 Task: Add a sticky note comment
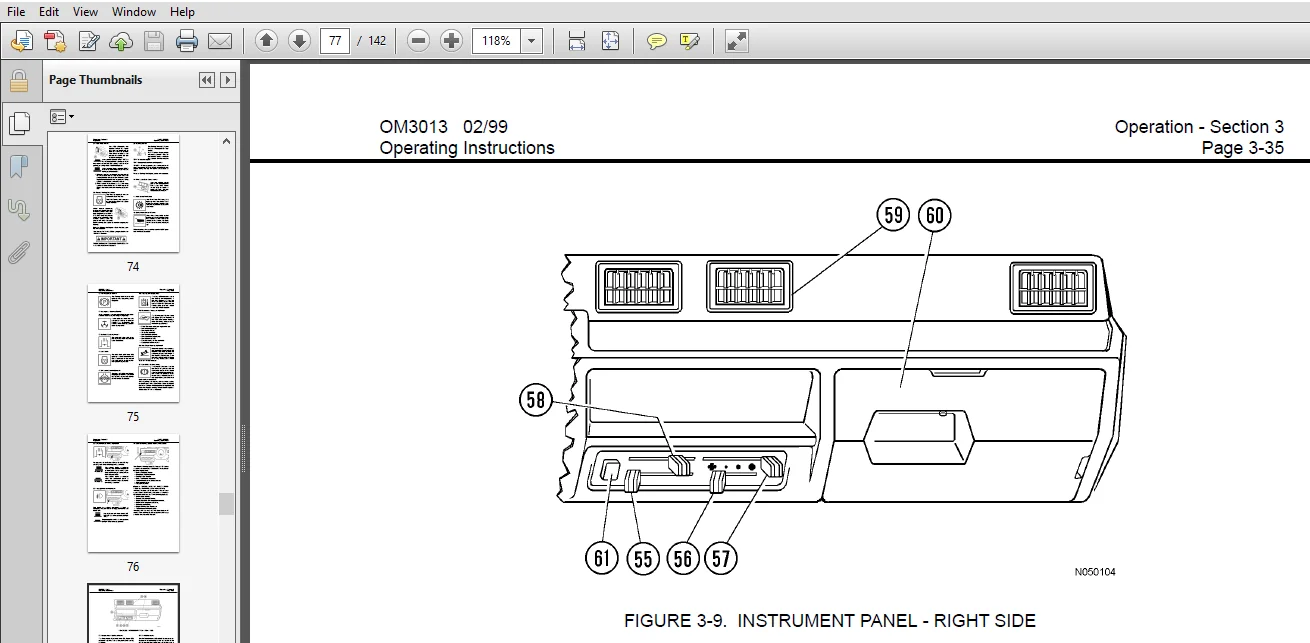pos(657,41)
